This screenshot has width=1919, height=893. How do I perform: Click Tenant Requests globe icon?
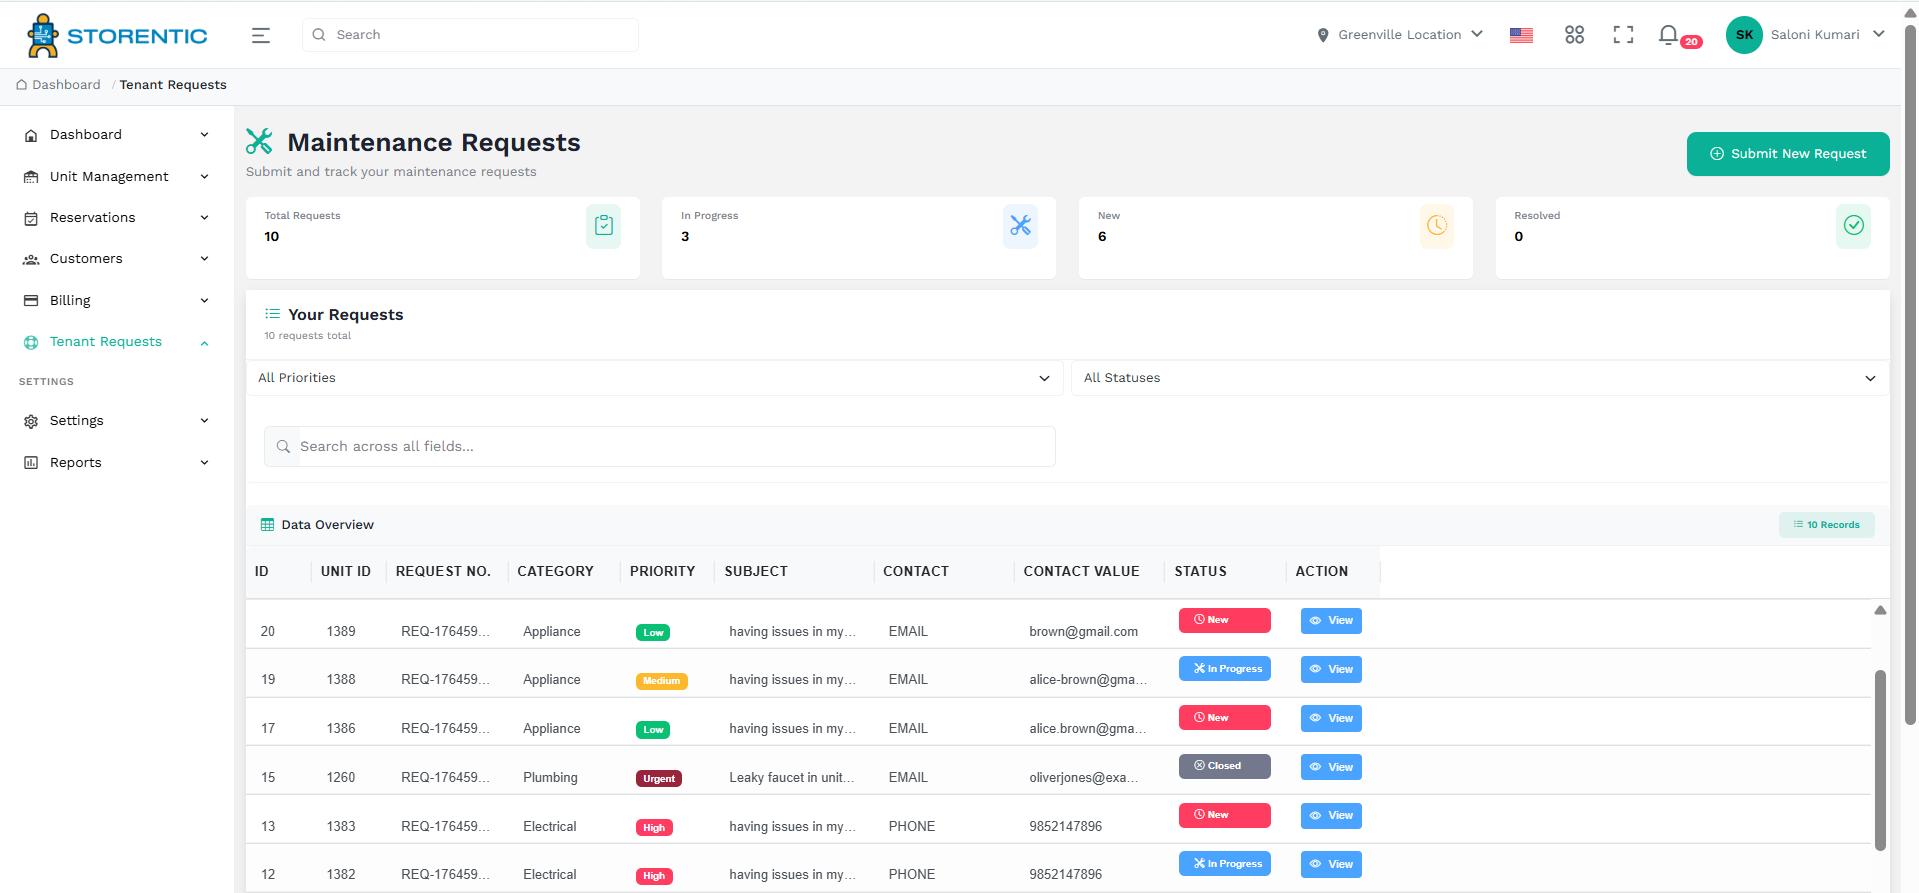31,342
